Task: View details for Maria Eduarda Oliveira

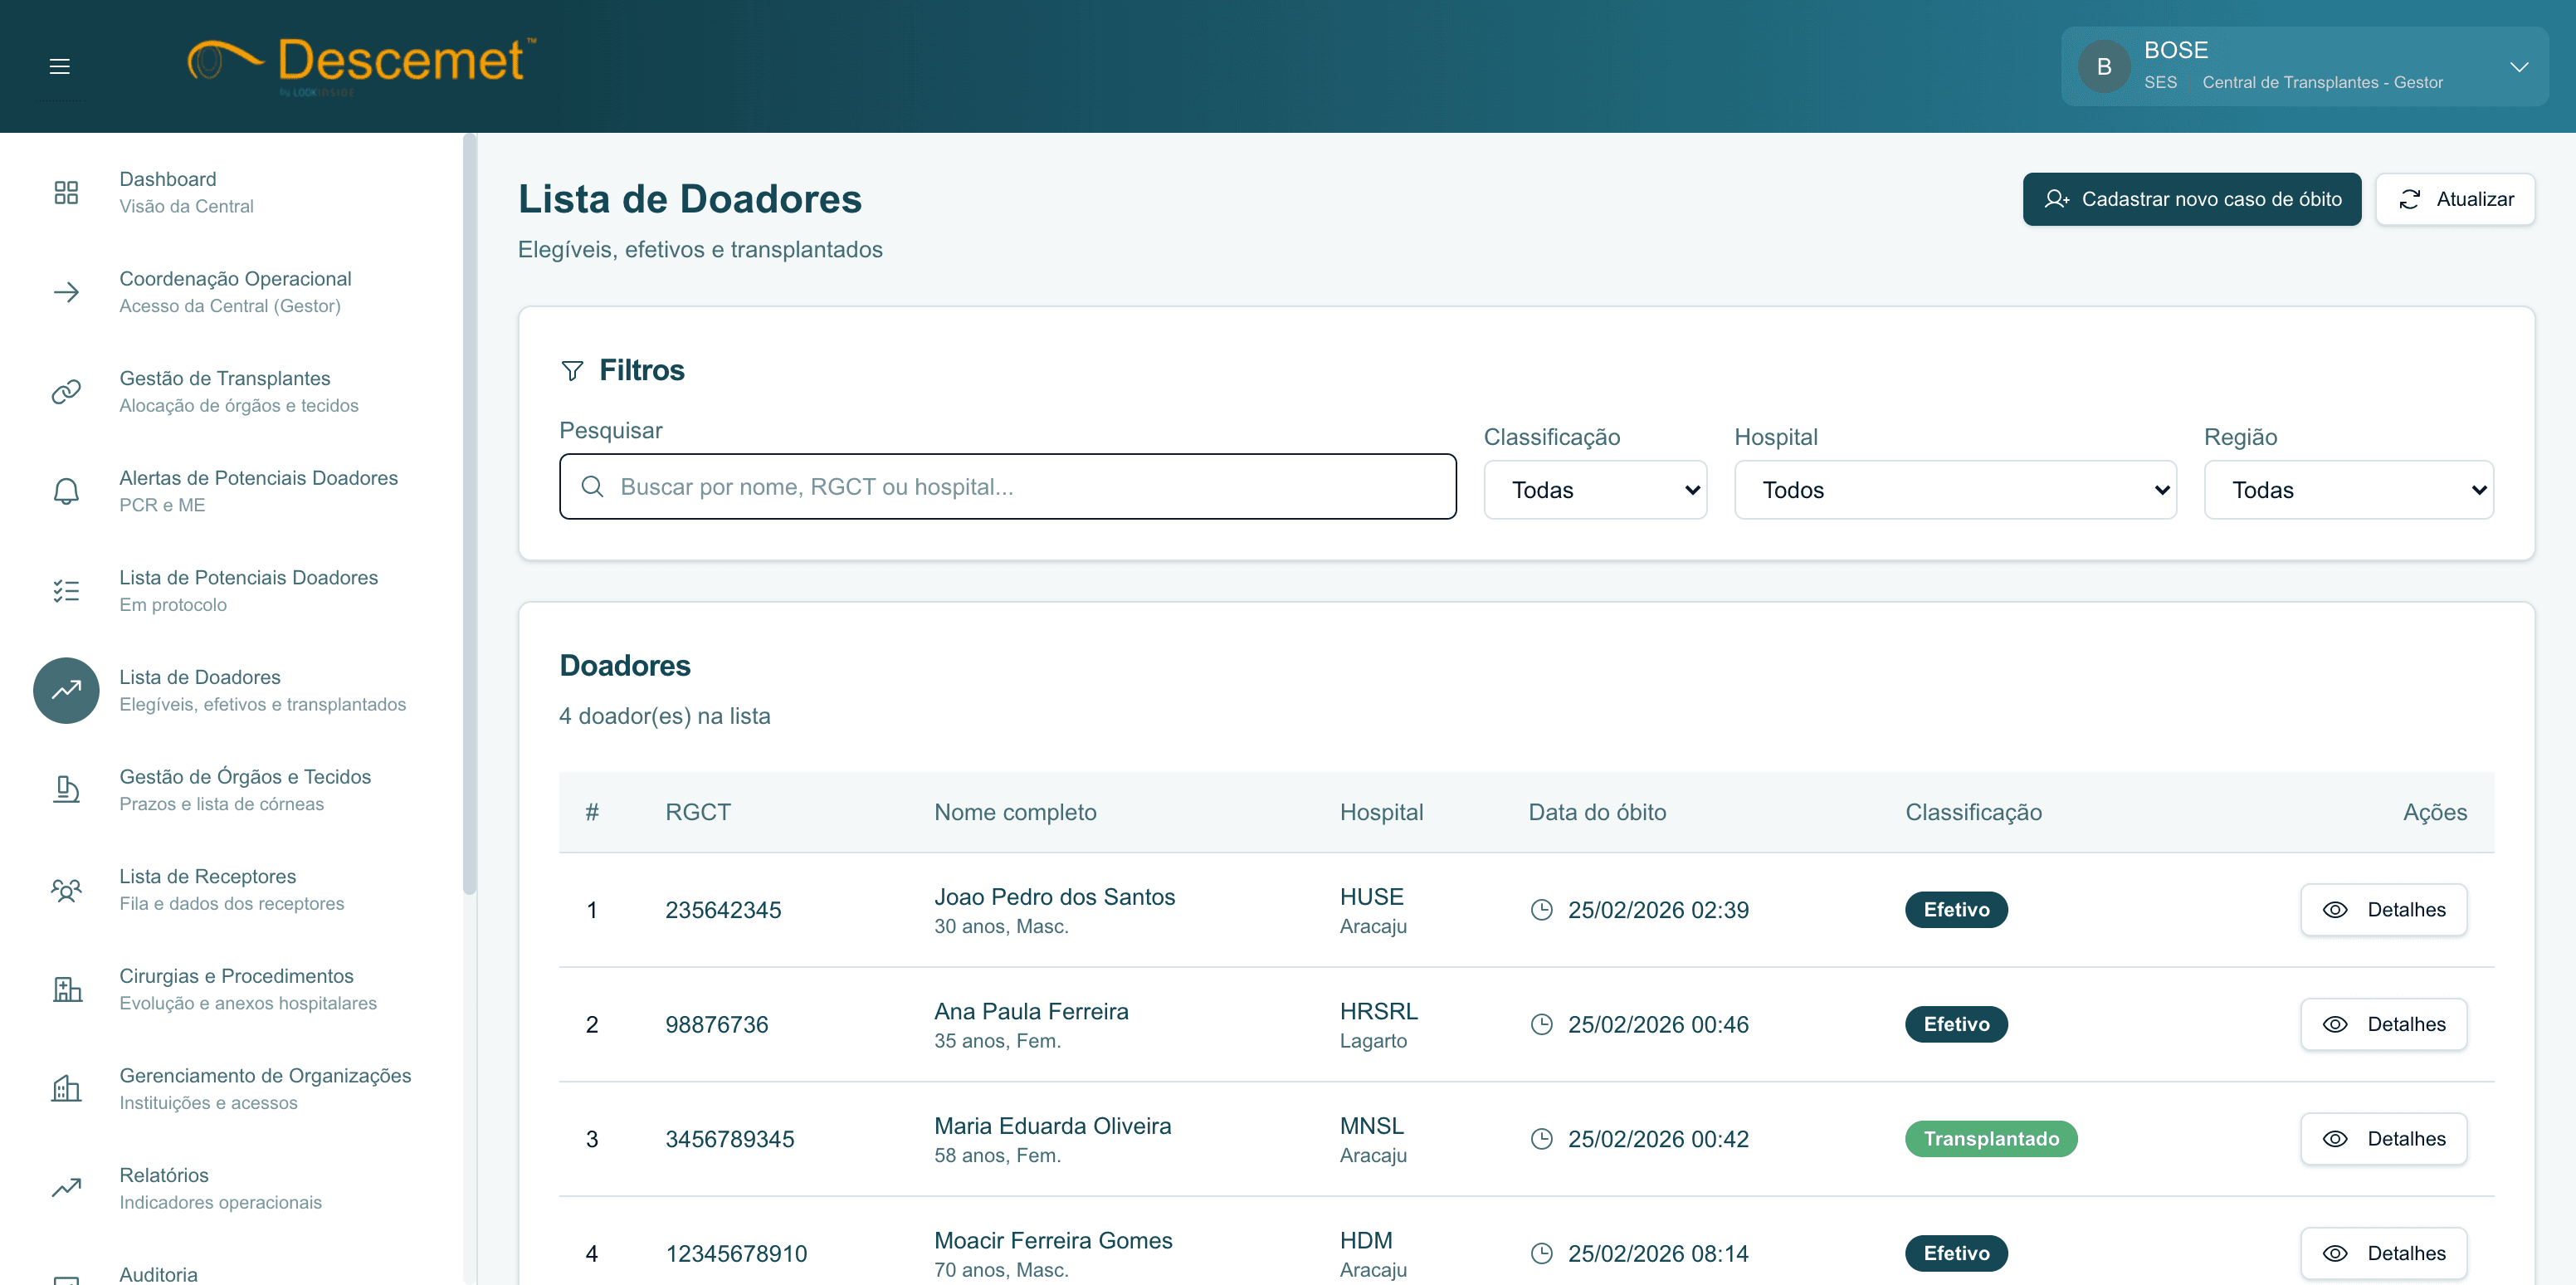Action: [2383, 1139]
